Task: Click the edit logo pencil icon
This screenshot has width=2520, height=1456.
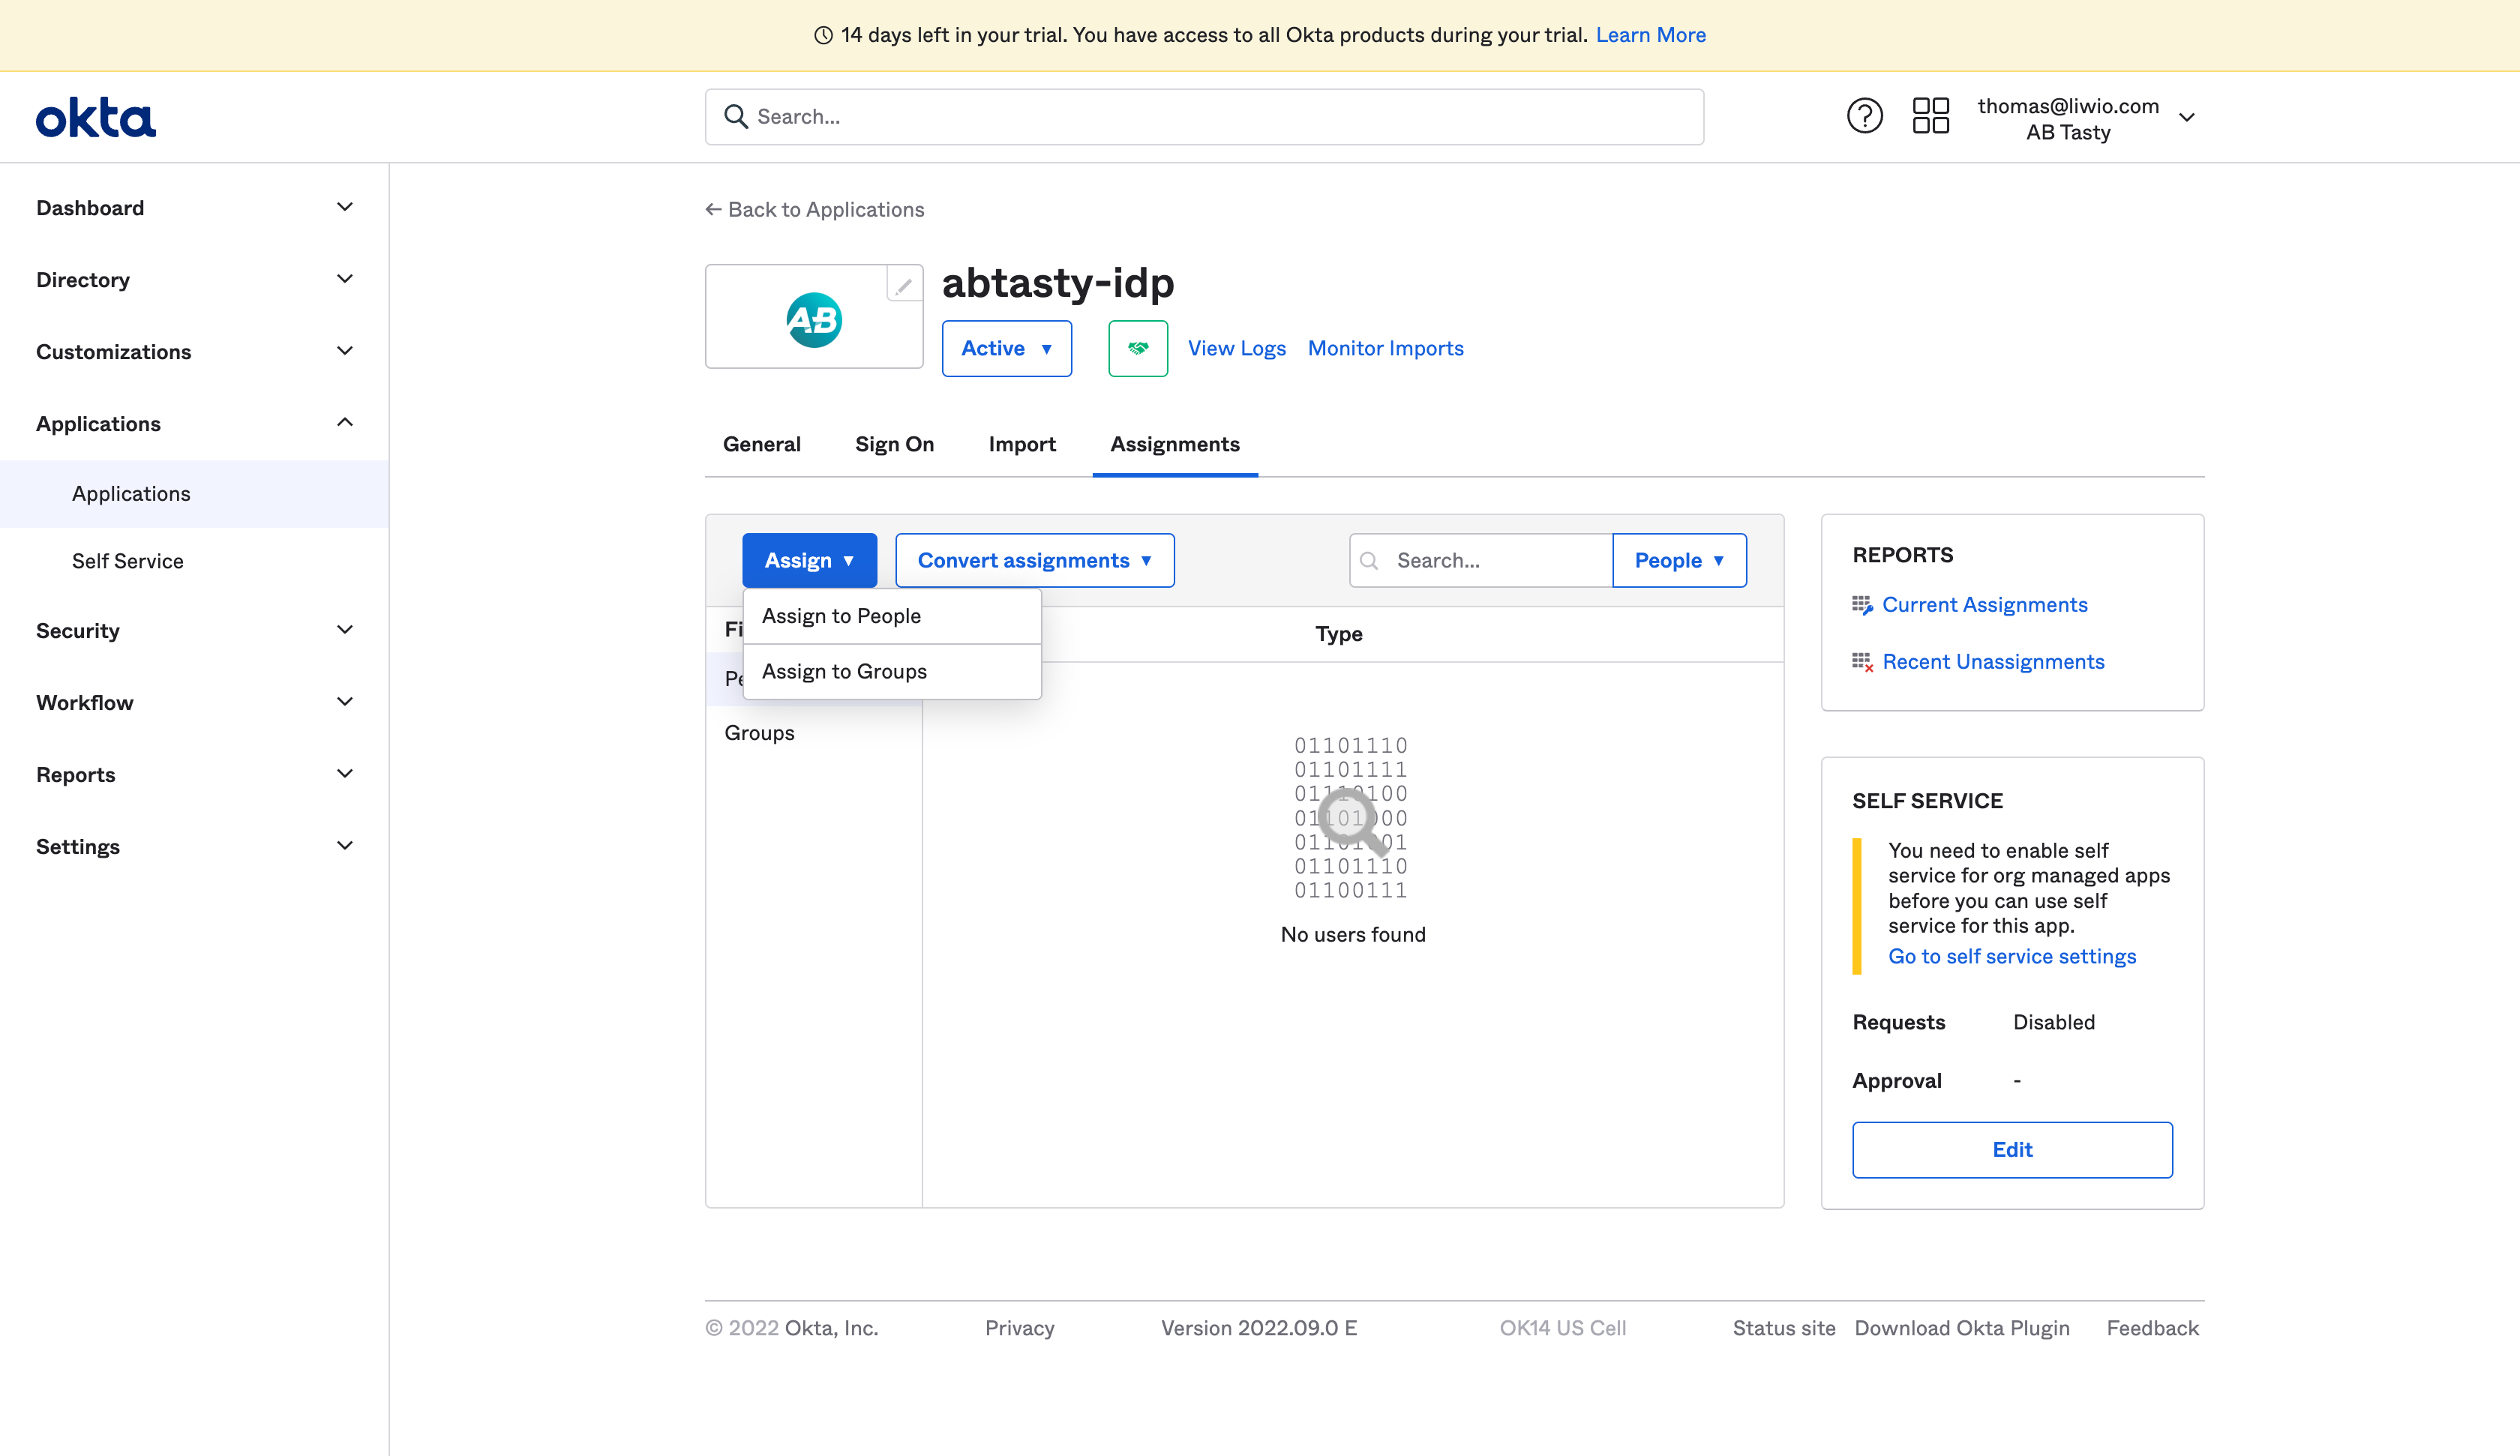Action: pyautogui.click(x=904, y=286)
